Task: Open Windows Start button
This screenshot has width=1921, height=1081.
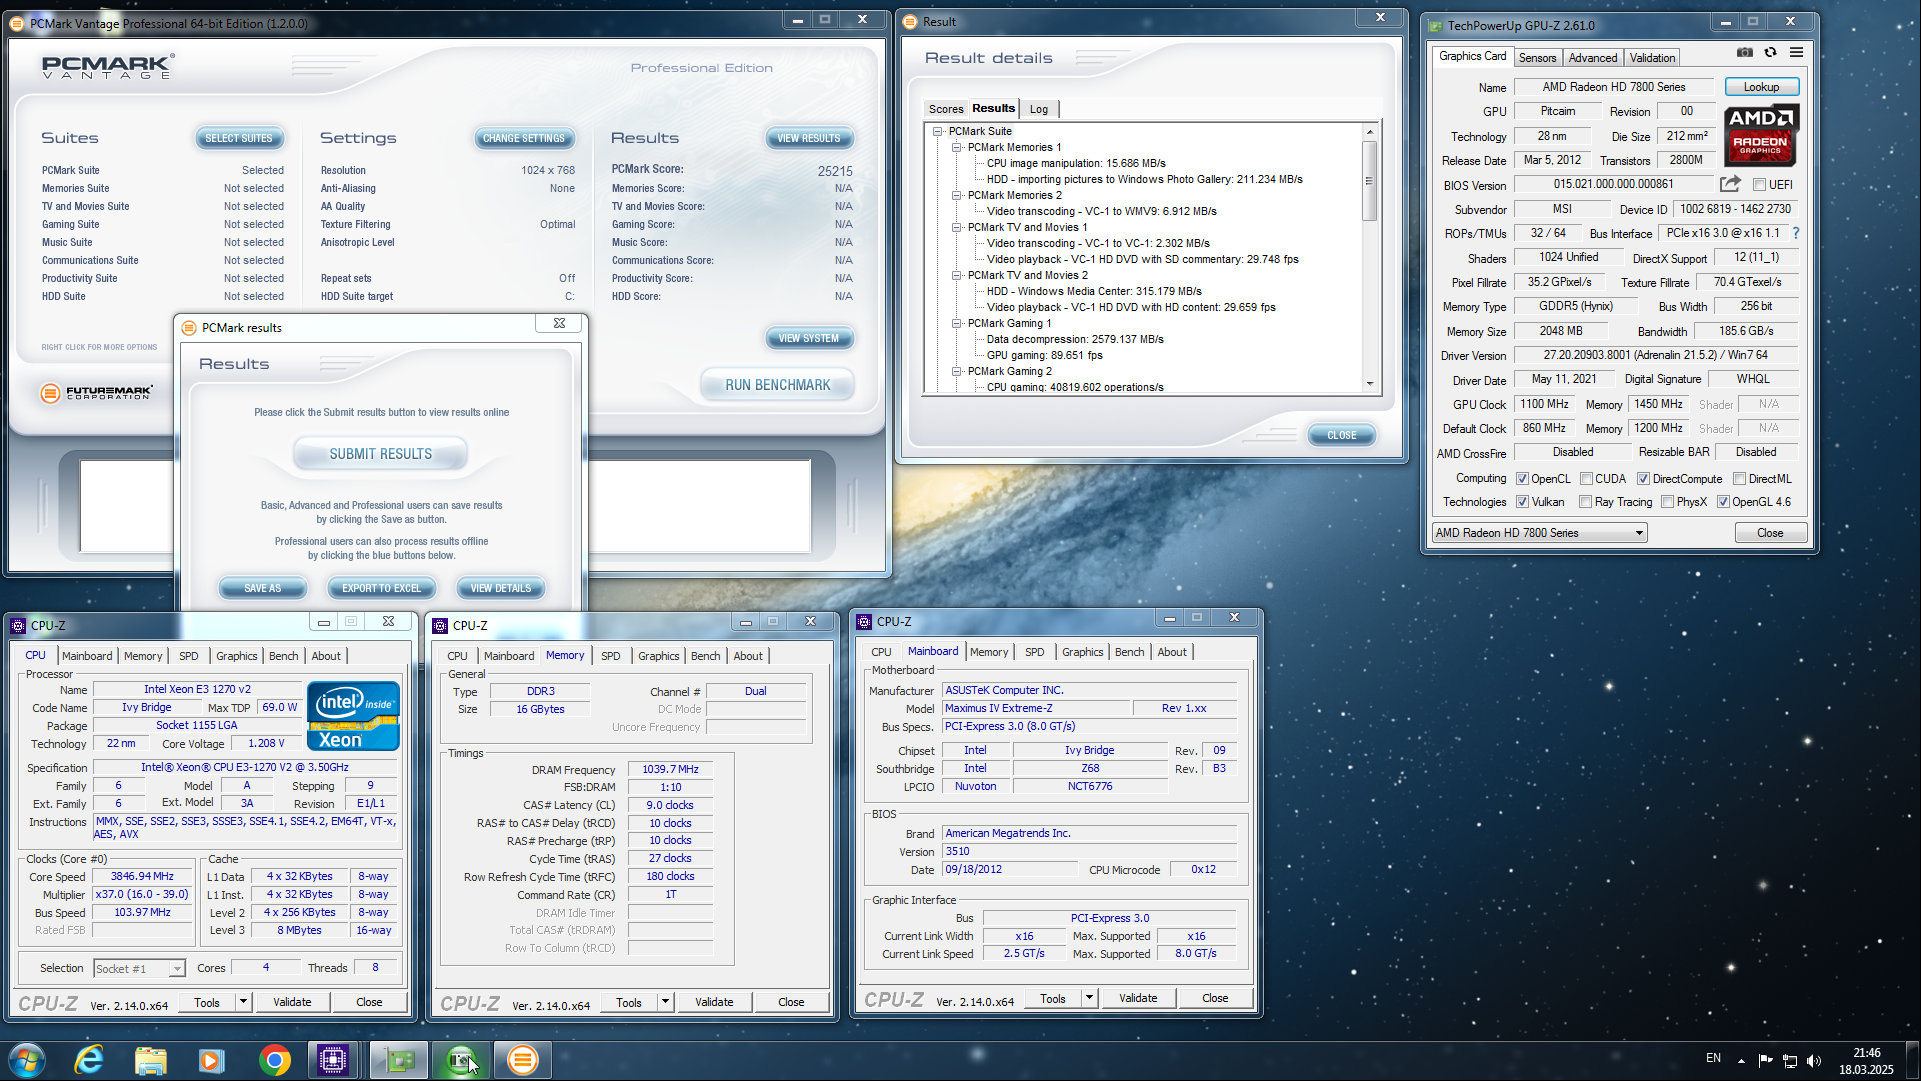Action: point(27,1060)
